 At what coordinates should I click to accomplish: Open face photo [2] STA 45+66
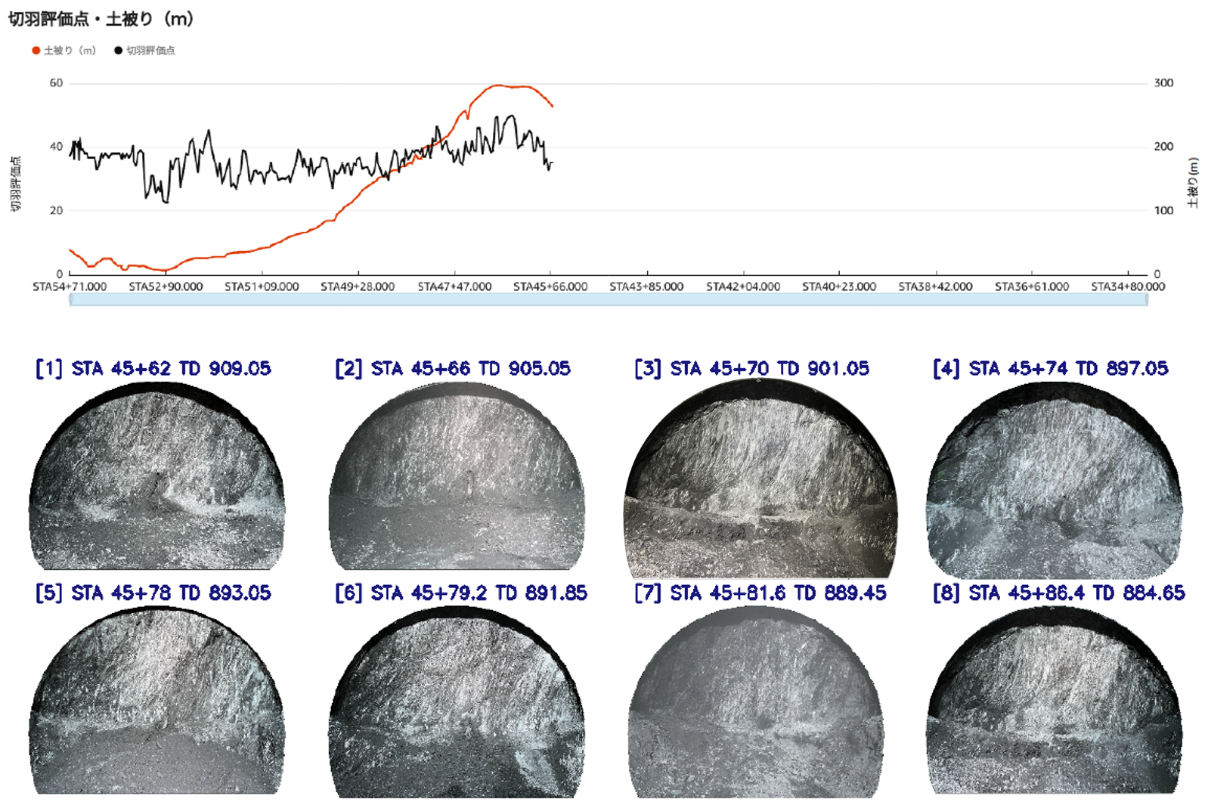click(x=456, y=470)
